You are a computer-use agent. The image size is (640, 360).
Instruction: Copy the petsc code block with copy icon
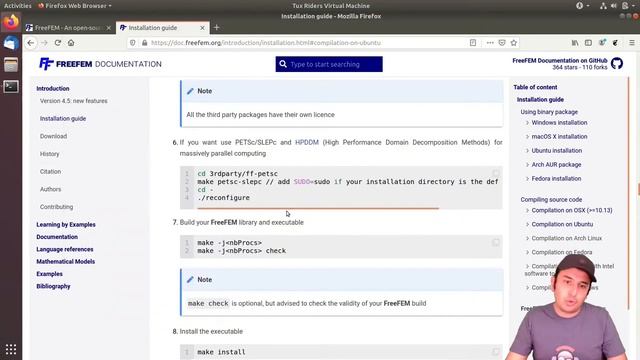point(496,173)
